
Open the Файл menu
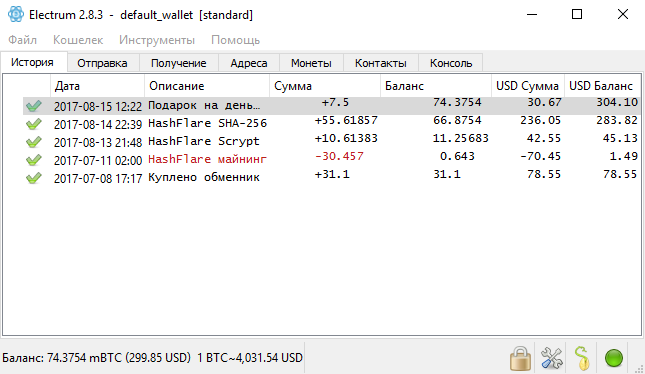pyautogui.click(x=23, y=40)
